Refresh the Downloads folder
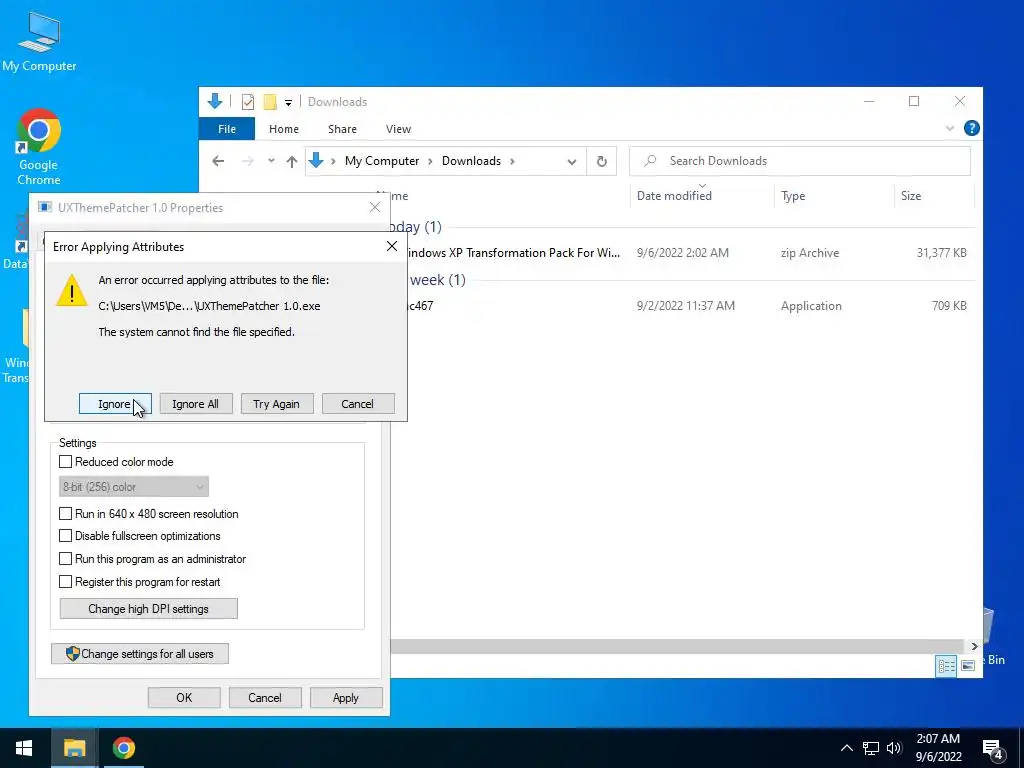This screenshot has width=1024, height=768. pyautogui.click(x=601, y=161)
